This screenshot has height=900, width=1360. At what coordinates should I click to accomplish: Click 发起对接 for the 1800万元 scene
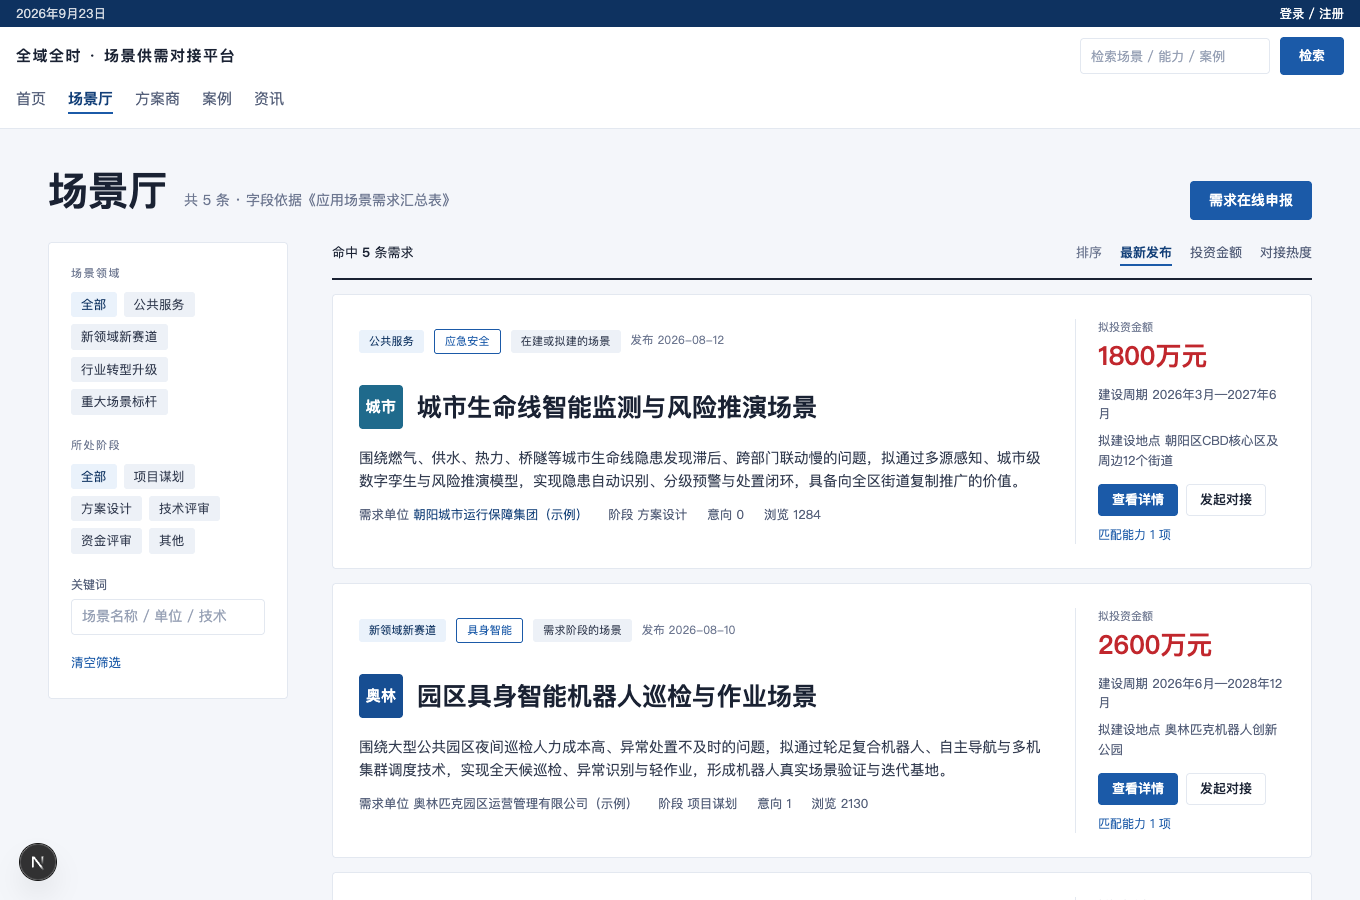[1226, 500]
